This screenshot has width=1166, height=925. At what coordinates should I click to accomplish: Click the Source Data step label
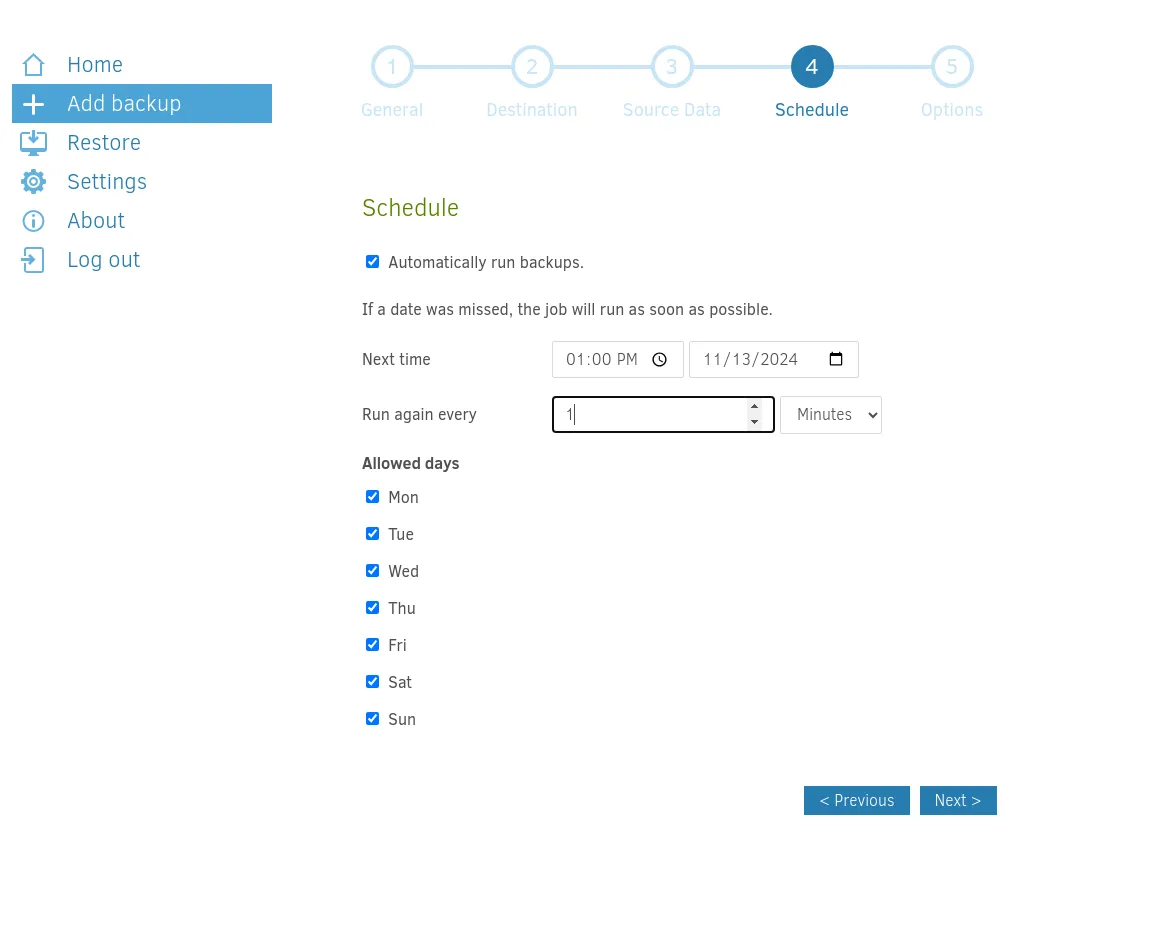[671, 110]
